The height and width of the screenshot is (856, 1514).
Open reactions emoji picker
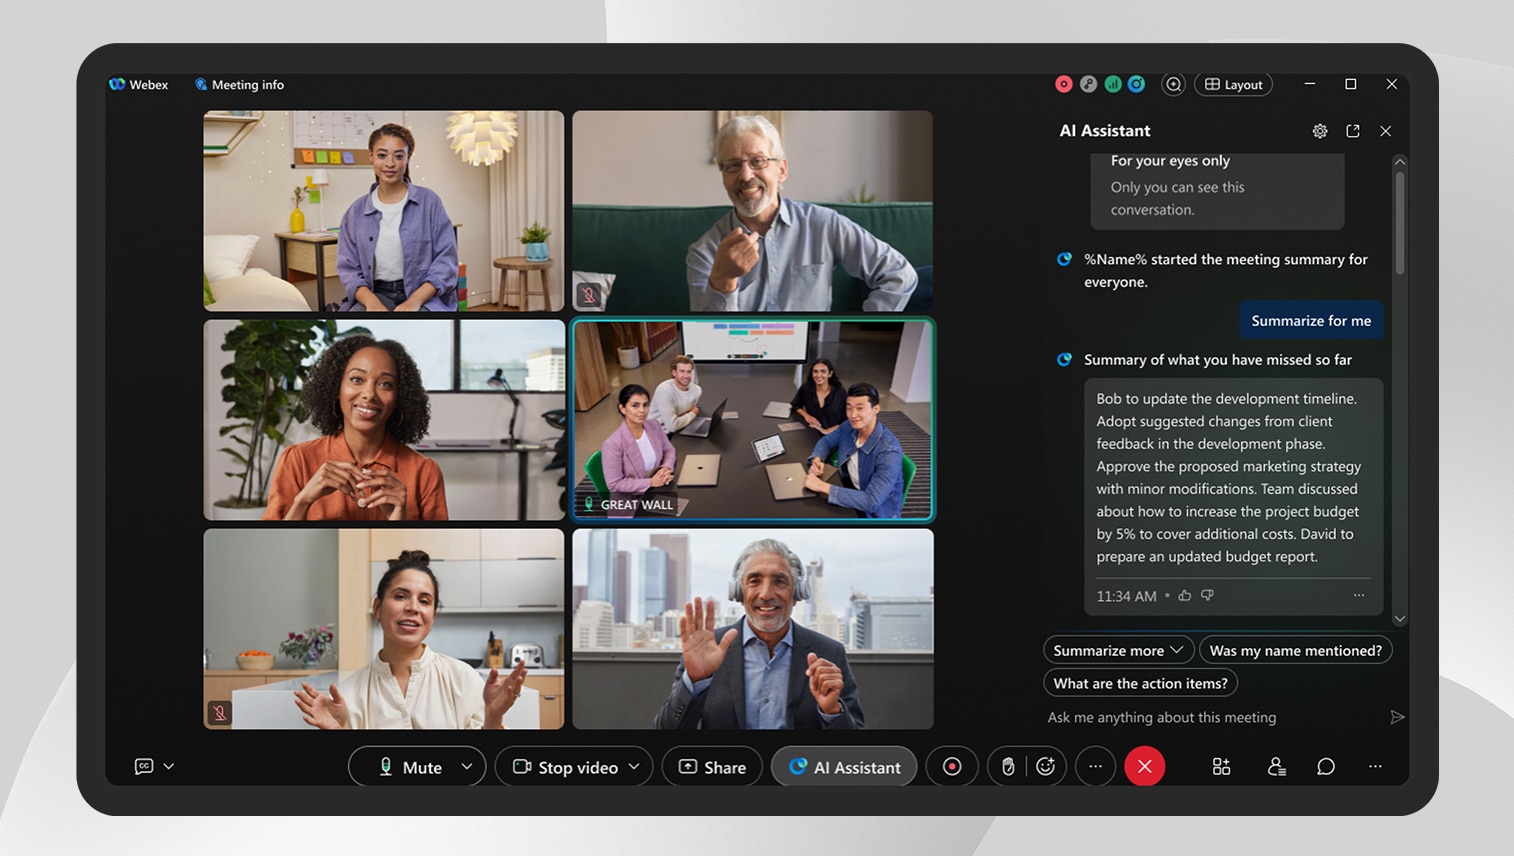click(x=1046, y=767)
